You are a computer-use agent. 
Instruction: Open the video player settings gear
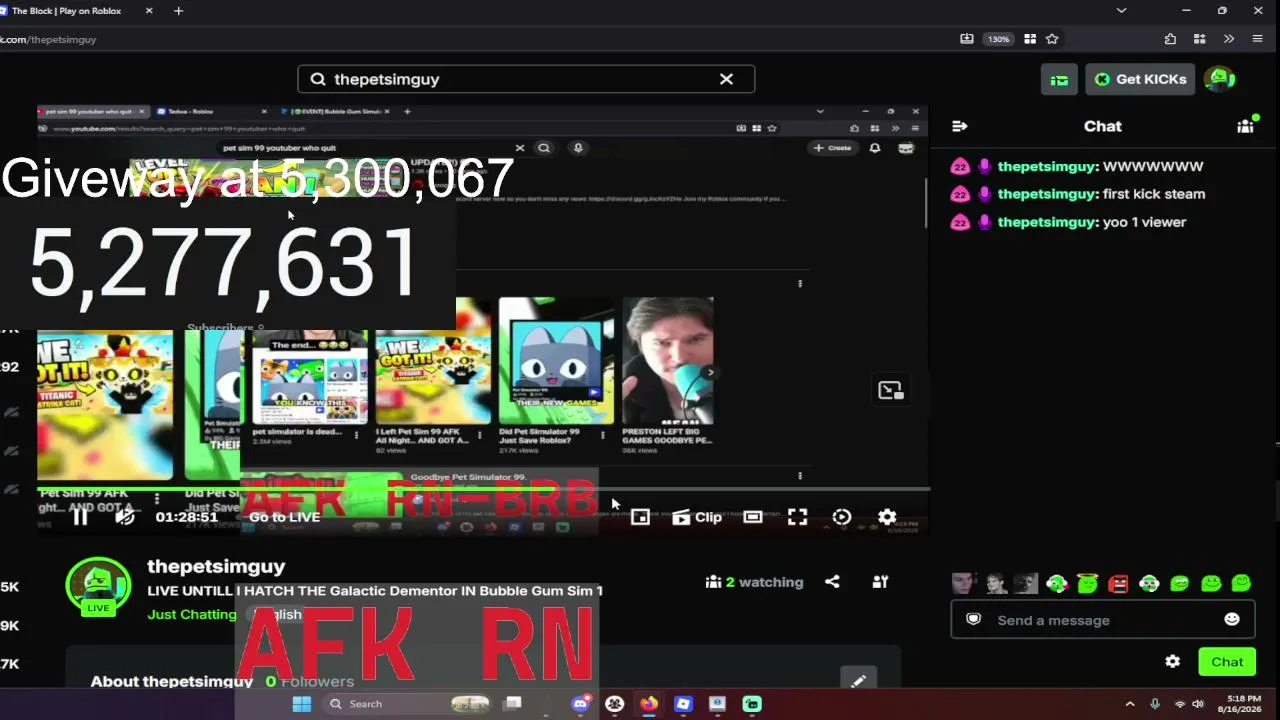887,517
